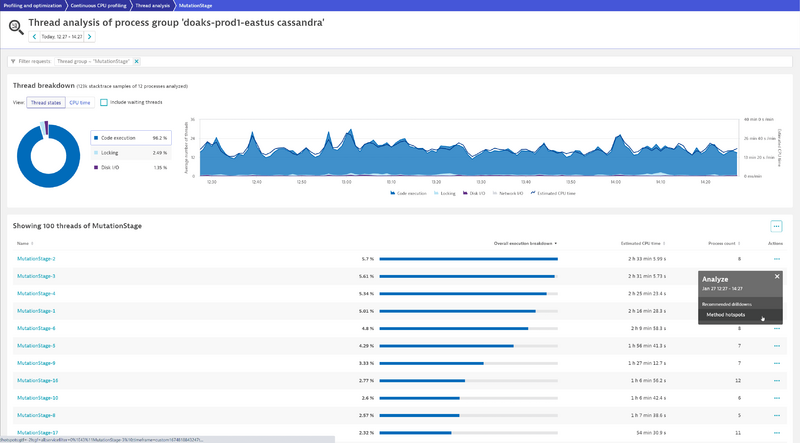The height and width of the screenshot is (443, 800).
Task: Remove the MutationStage thread group filter
Action: tap(138, 61)
